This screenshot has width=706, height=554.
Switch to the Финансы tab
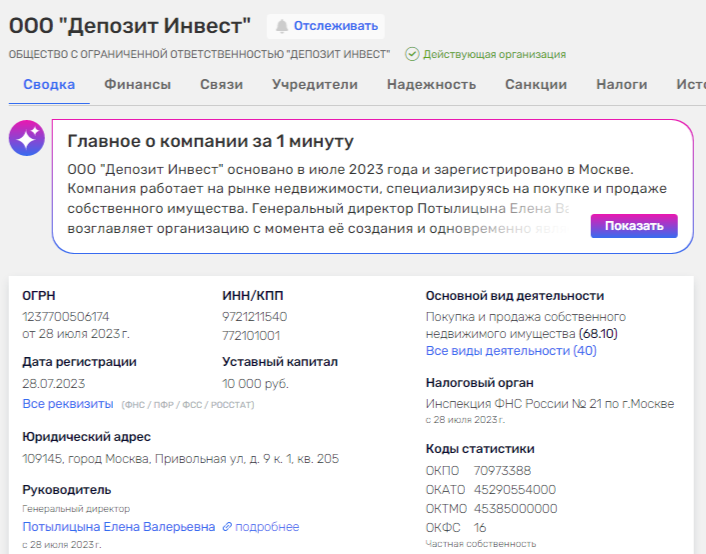tap(137, 85)
